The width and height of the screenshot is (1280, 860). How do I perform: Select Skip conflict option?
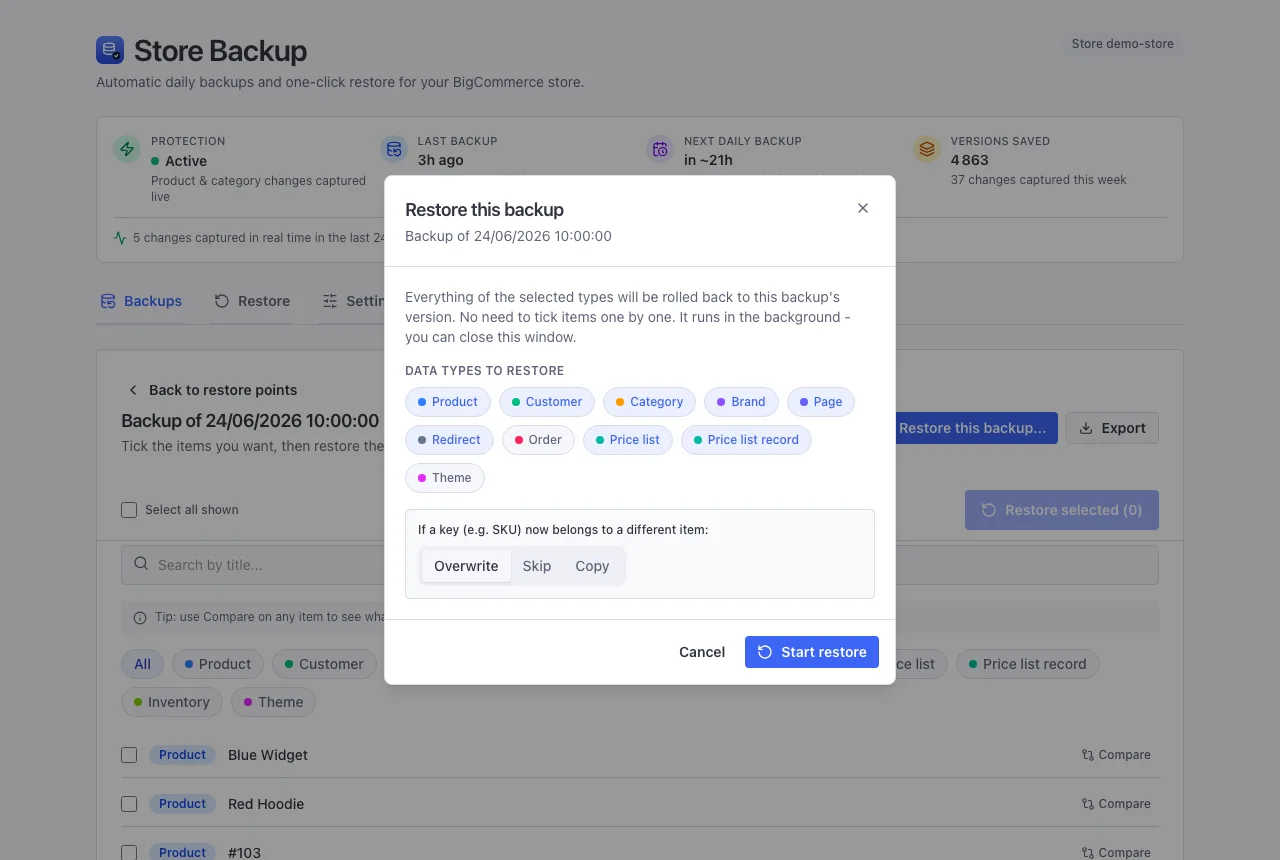tap(537, 566)
